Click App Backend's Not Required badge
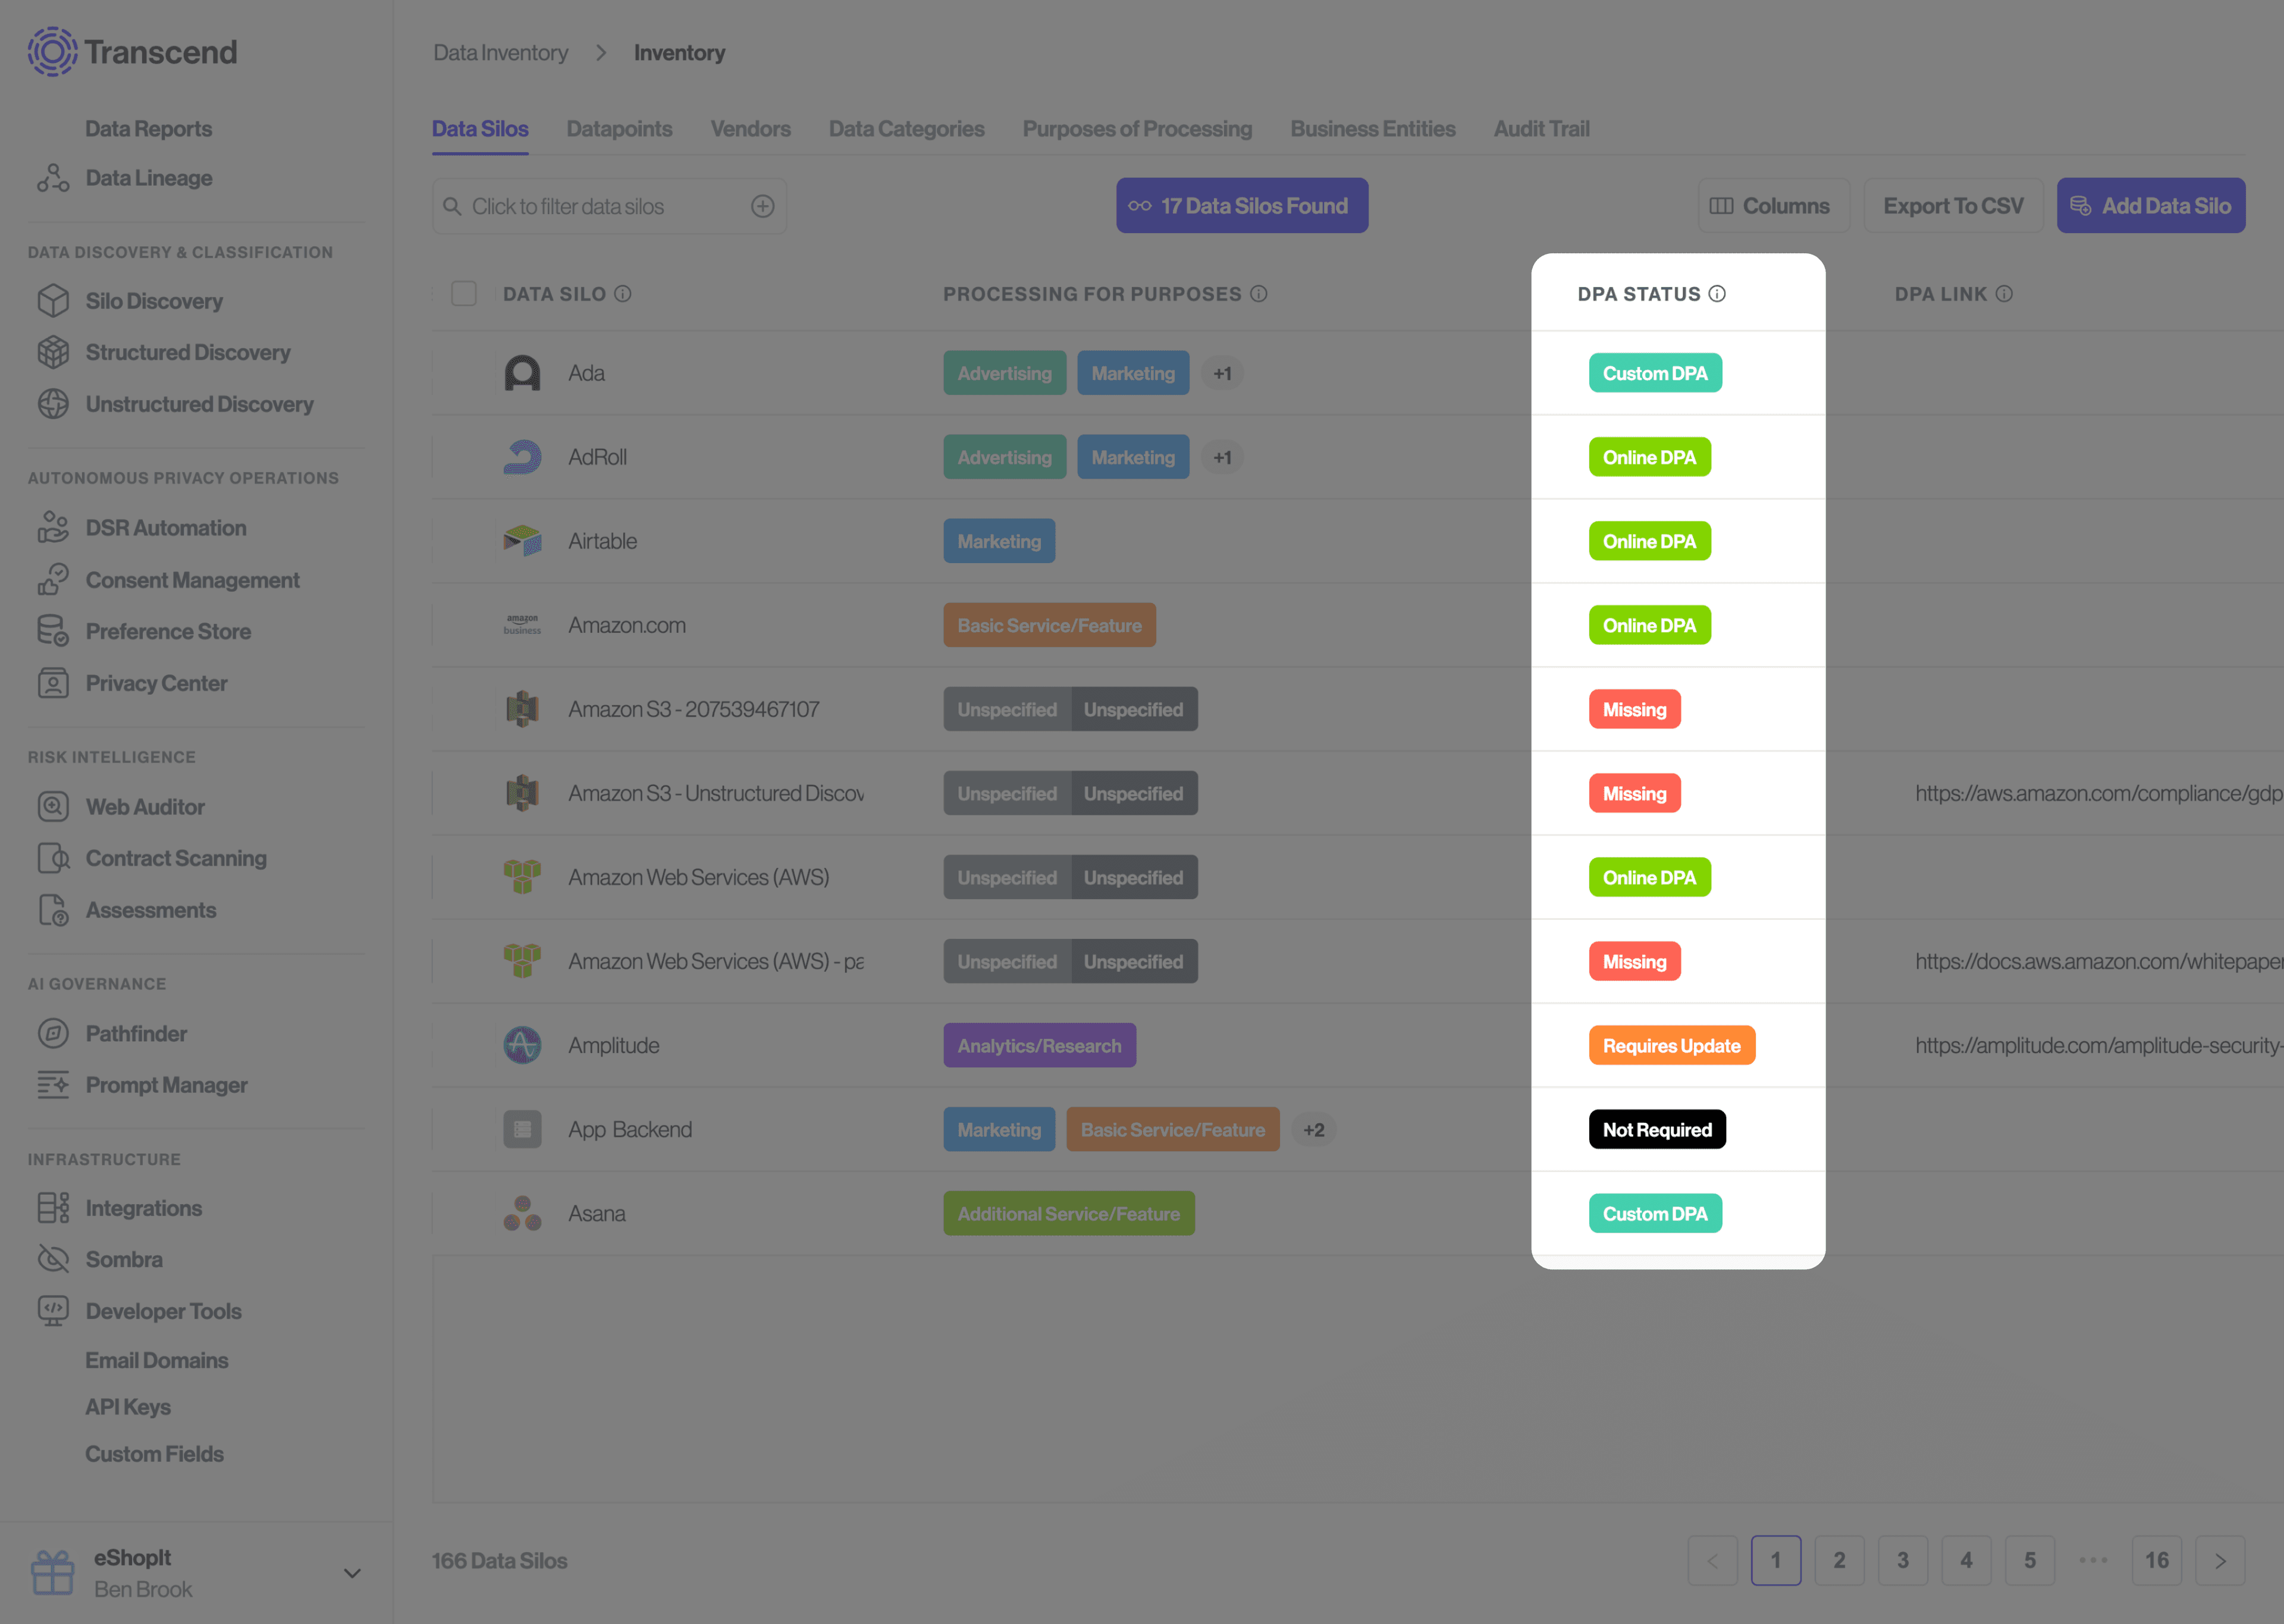The width and height of the screenshot is (2284, 1624). (x=1657, y=1129)
